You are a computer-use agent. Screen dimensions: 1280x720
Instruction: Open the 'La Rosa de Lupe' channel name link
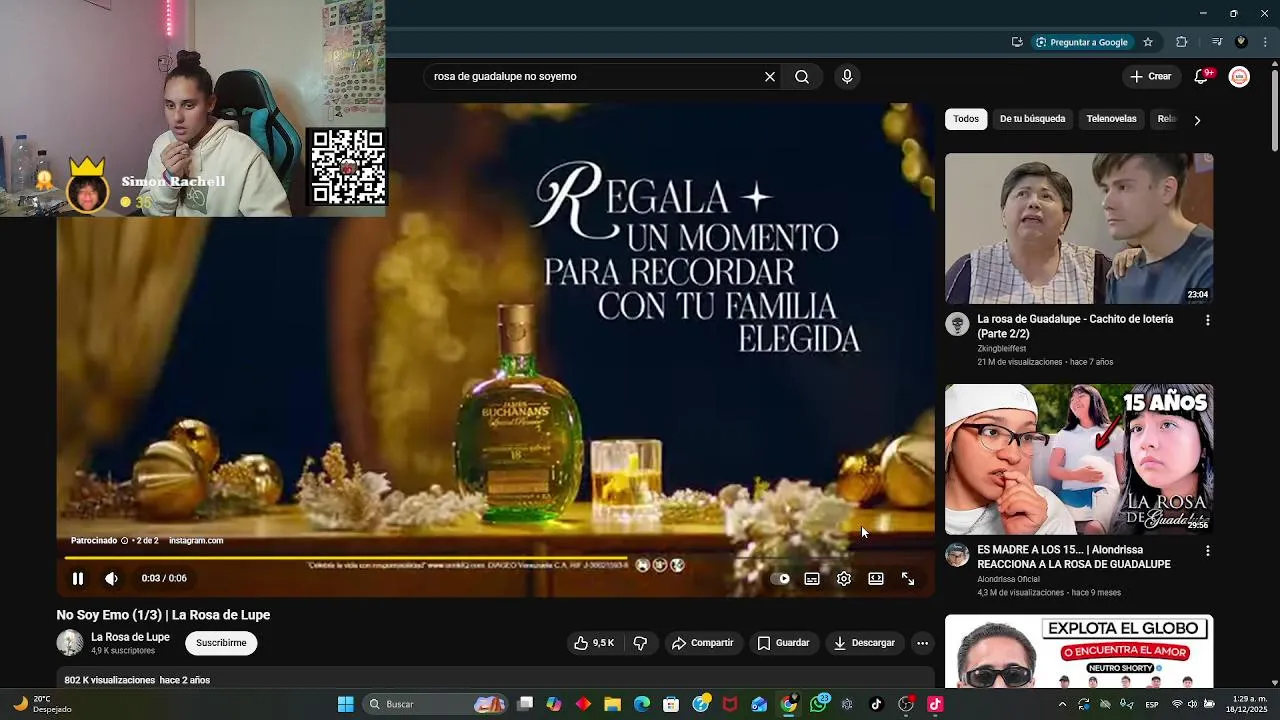pos(130,637)
